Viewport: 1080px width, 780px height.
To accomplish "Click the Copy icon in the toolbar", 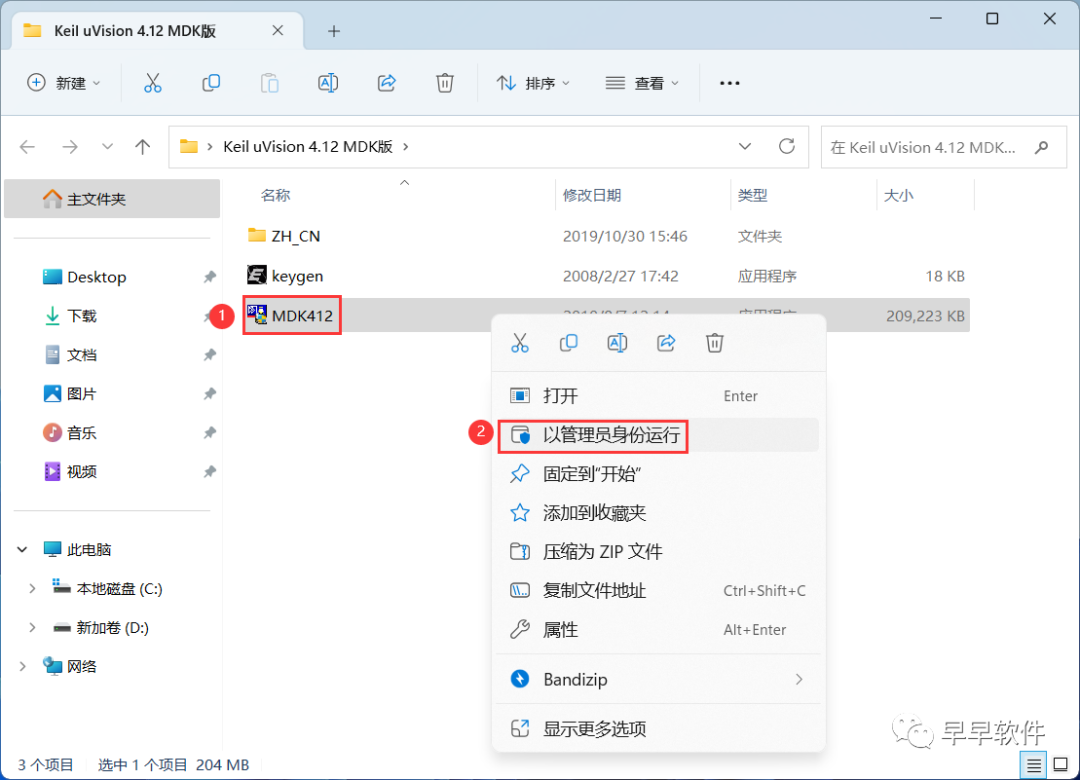I will [x=211, y=83].
